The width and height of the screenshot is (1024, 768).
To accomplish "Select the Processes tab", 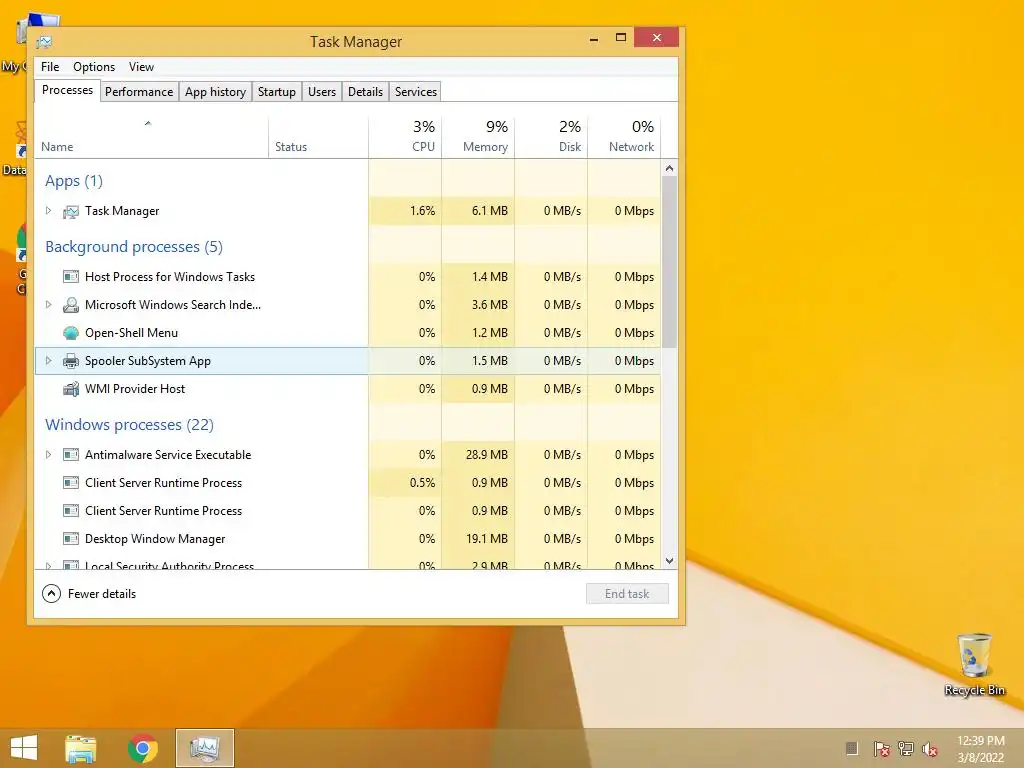I will click(x=67, y=90).
